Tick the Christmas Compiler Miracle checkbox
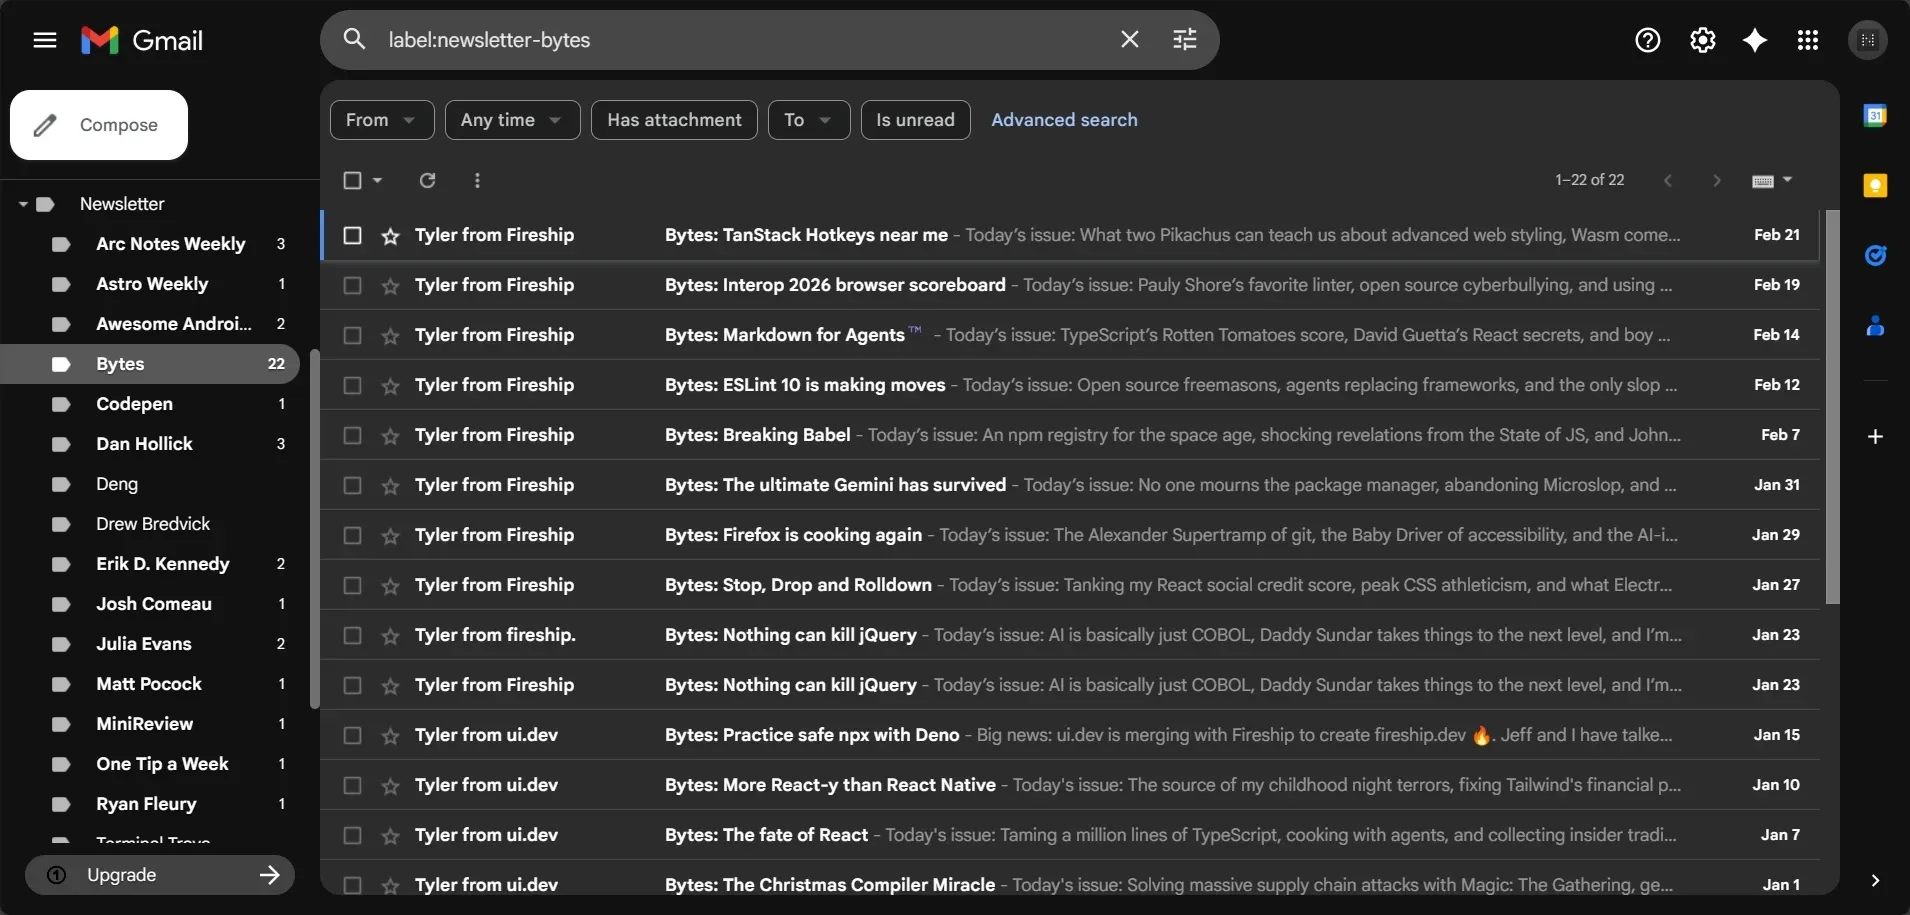The image size is (1910, 915). (x=352, y=885)
